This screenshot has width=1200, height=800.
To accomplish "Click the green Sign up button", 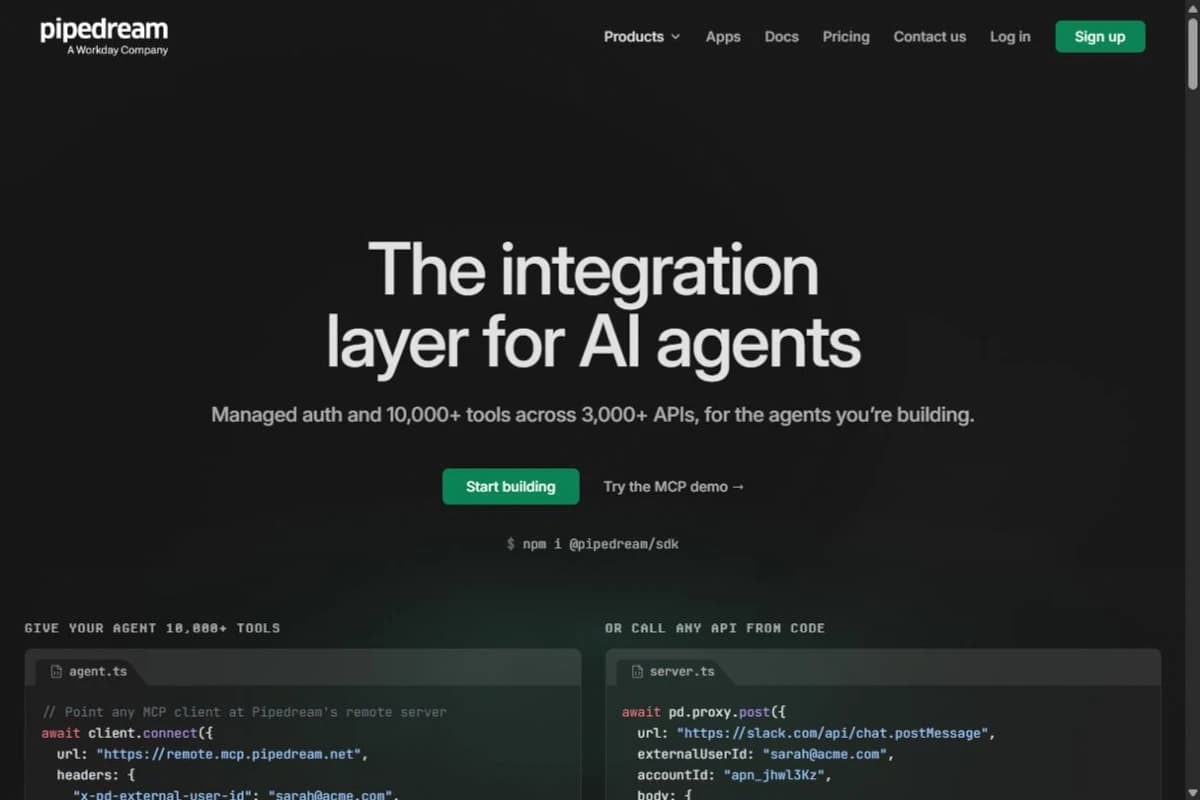I will click(x=1100, y=36).
